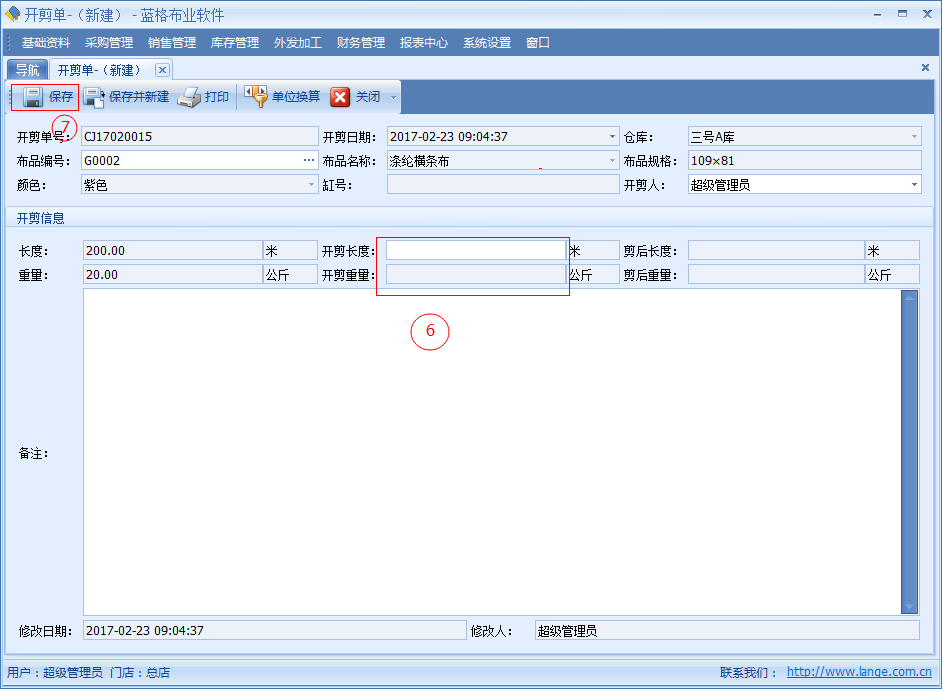Expand the 开剪人 dropdown list

tap(914, 185)
